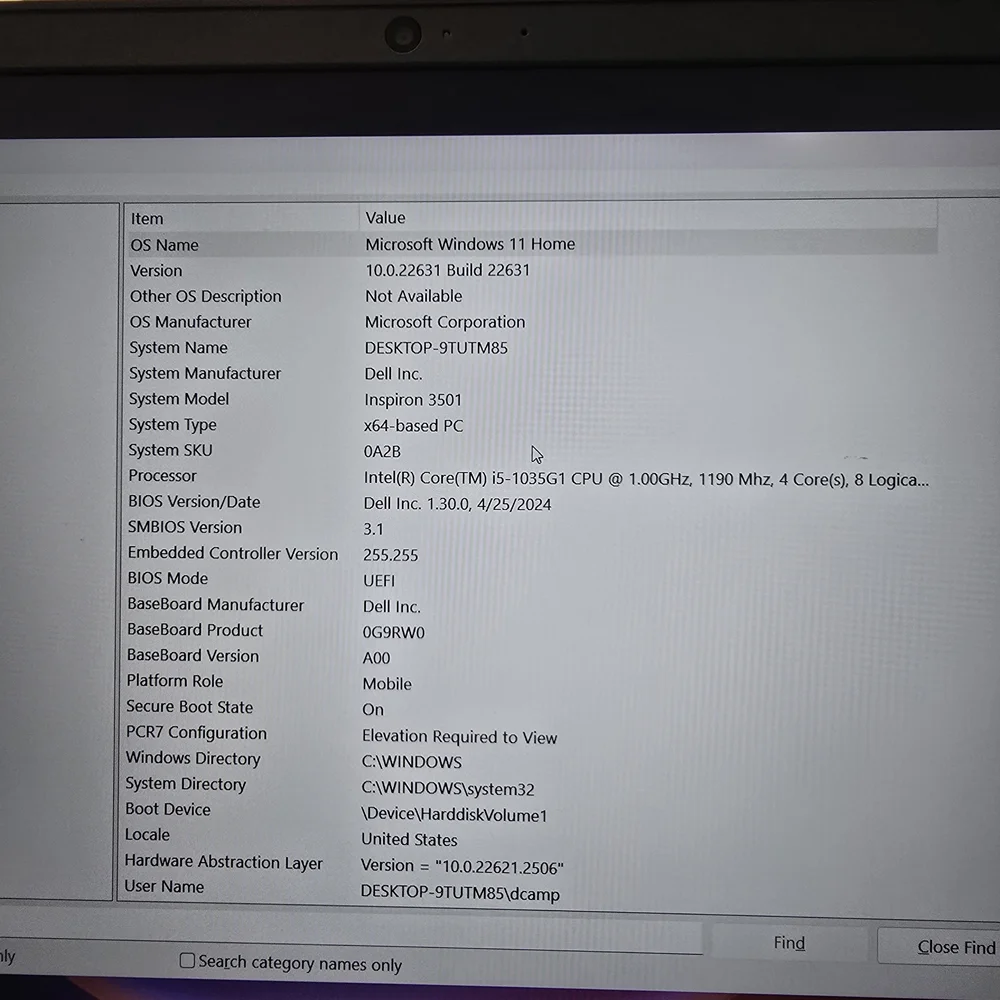Select the System Name row label
The width and height of the screenshot is (1000, 1000).
click(178, 348)
